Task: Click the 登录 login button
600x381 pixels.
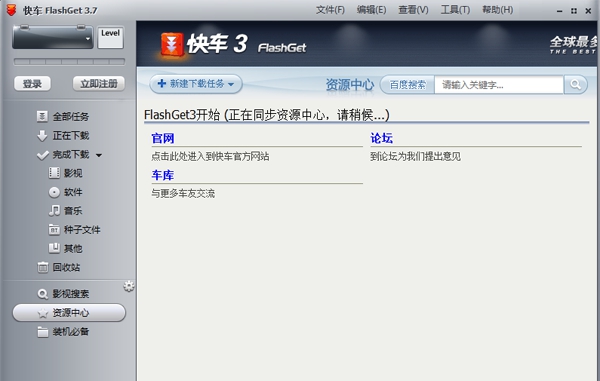Action: [x=32, y=84]
